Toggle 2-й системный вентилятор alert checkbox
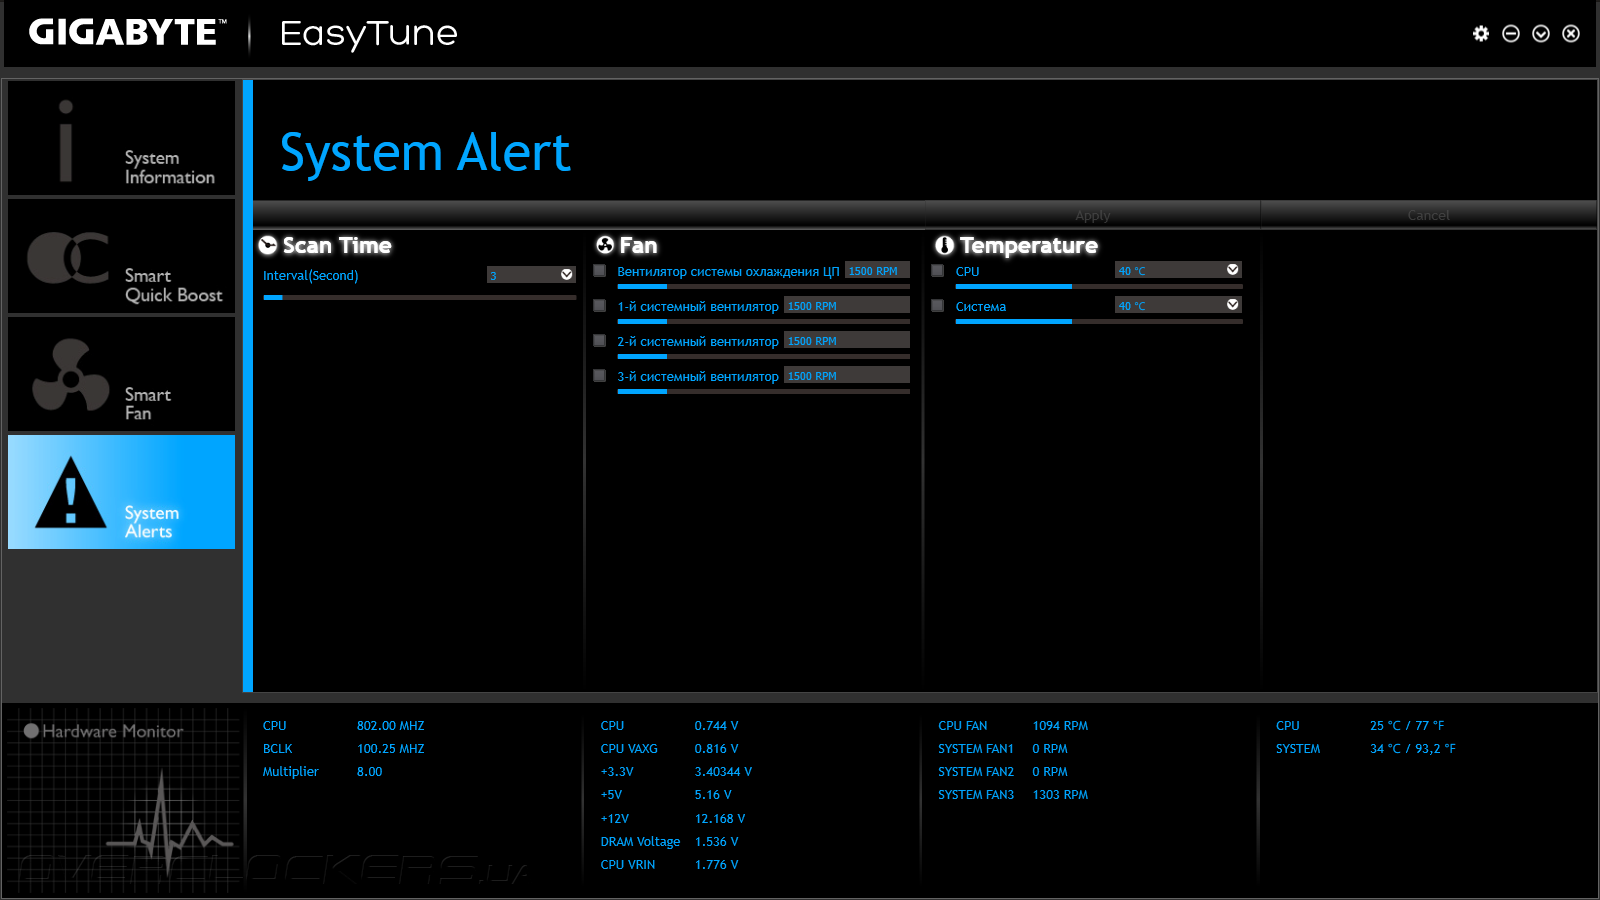This screenshot has width=1600, height=900. (600, 341)
